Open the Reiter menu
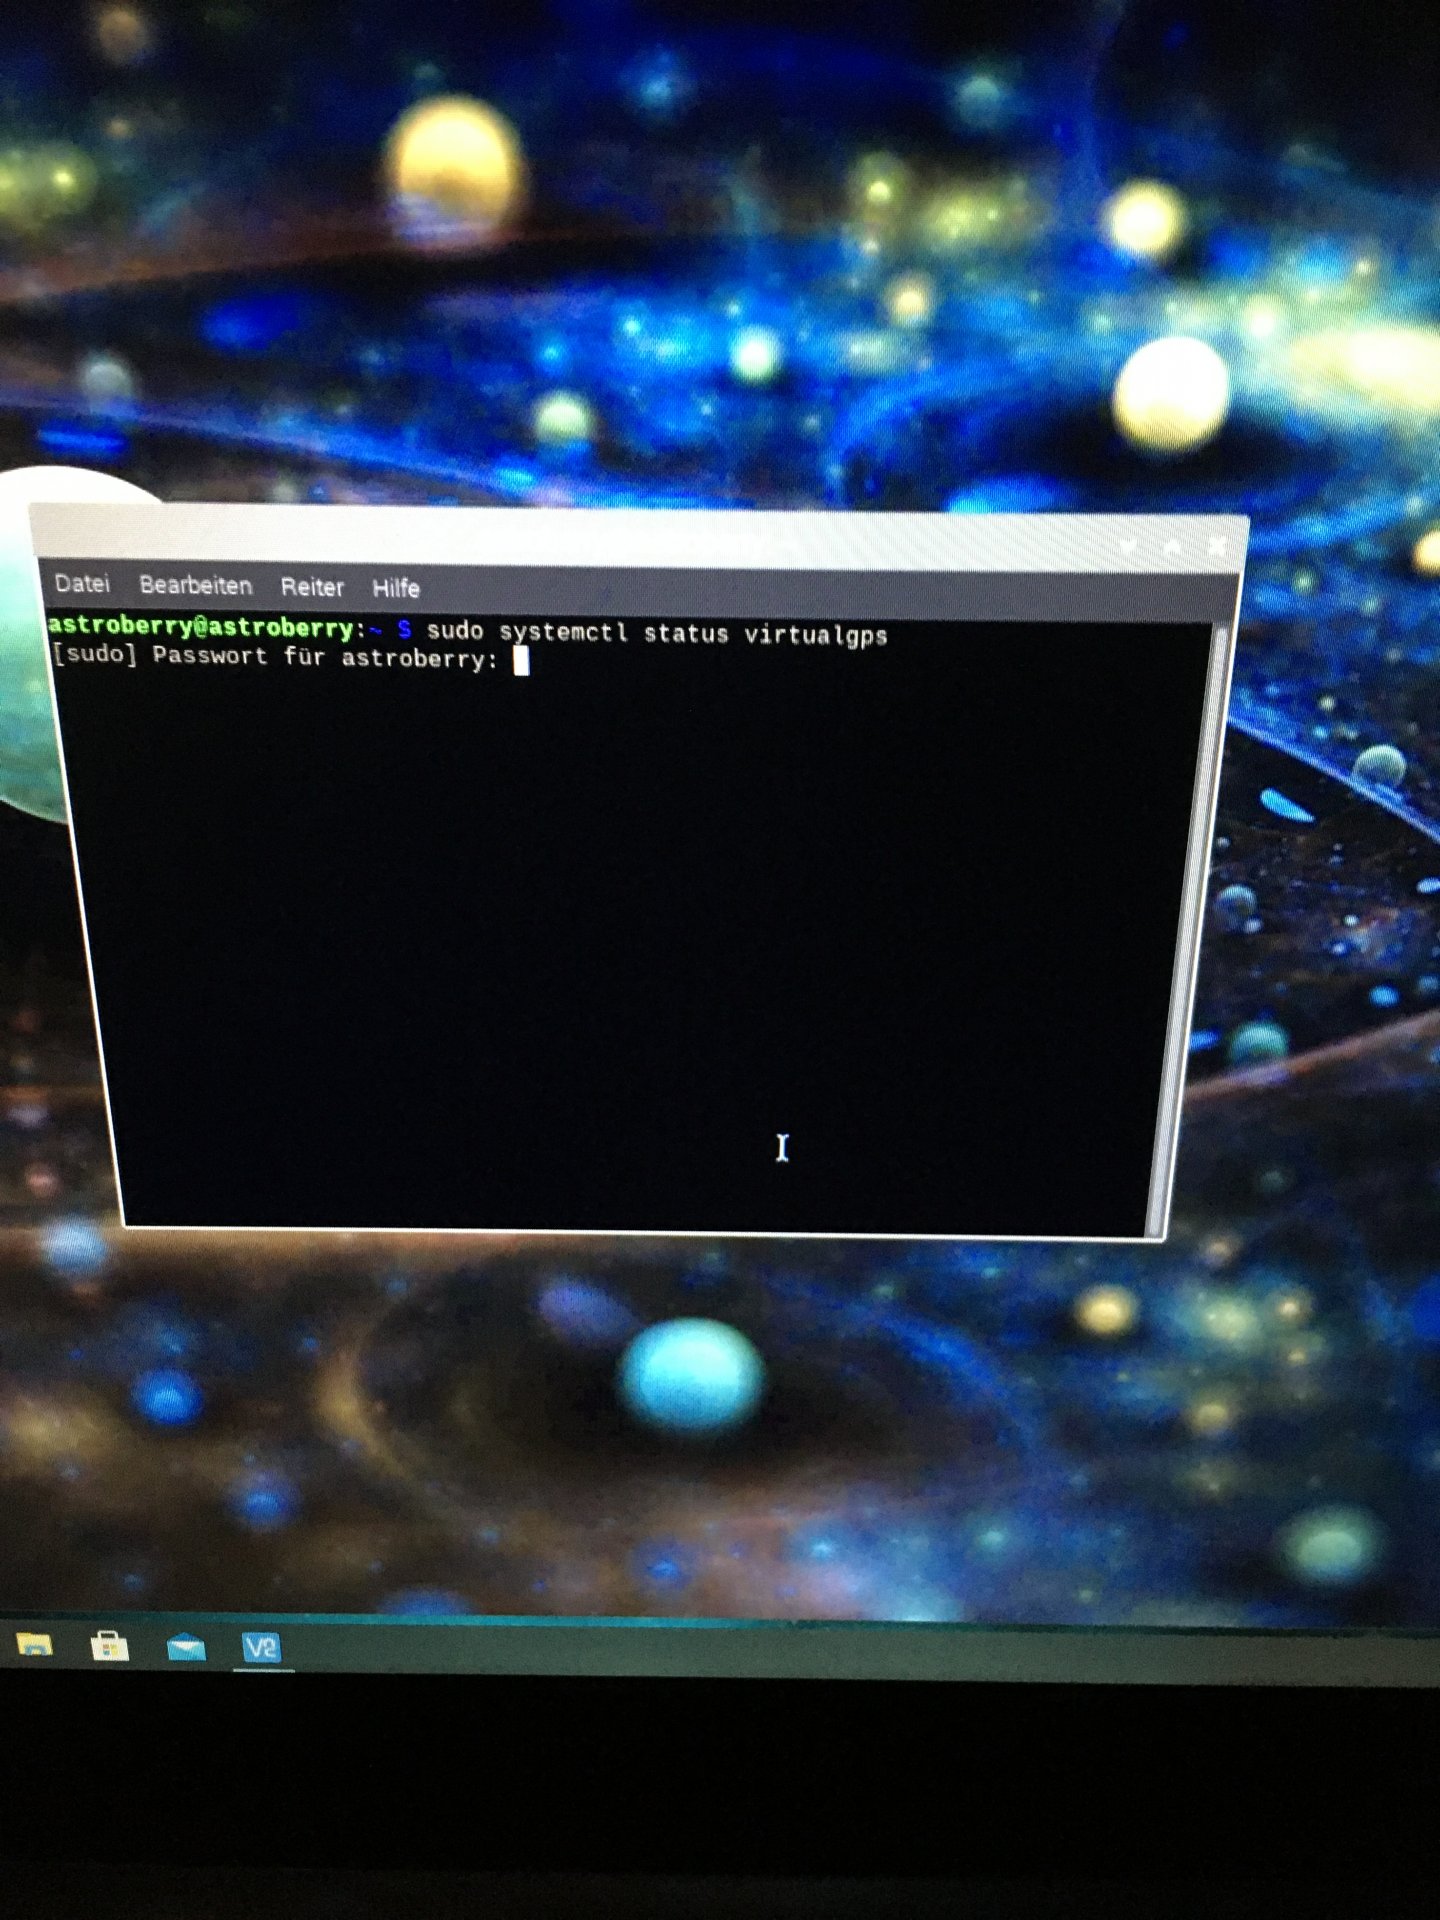The height and width of the screenshot is (1920, 1440). [312, 587]
